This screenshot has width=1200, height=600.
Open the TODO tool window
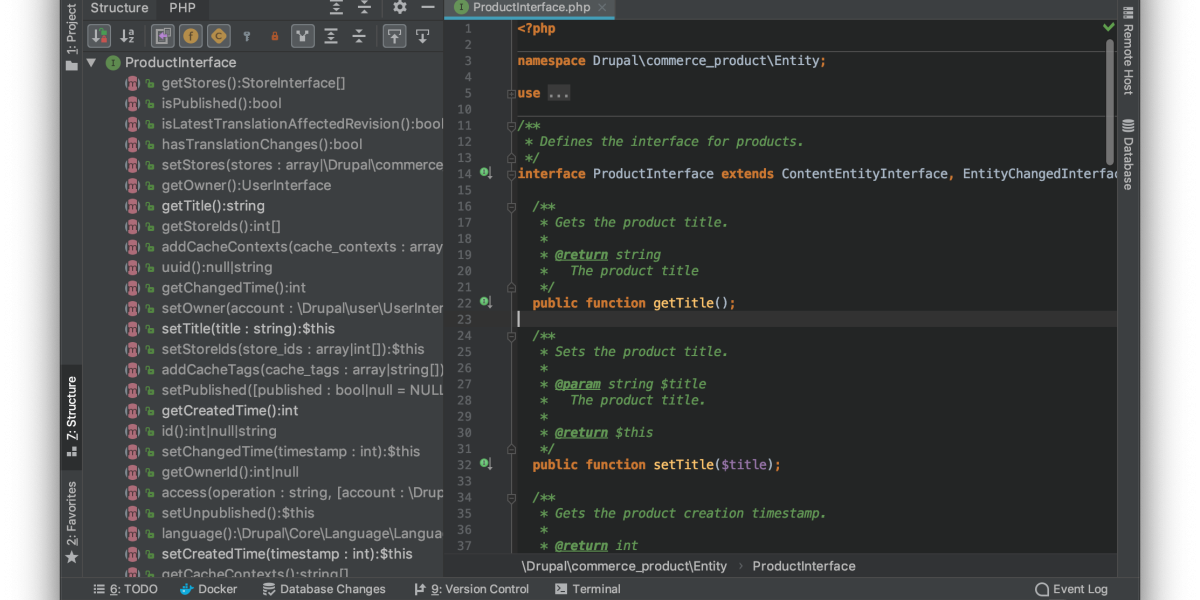click(x=124, y=589)
